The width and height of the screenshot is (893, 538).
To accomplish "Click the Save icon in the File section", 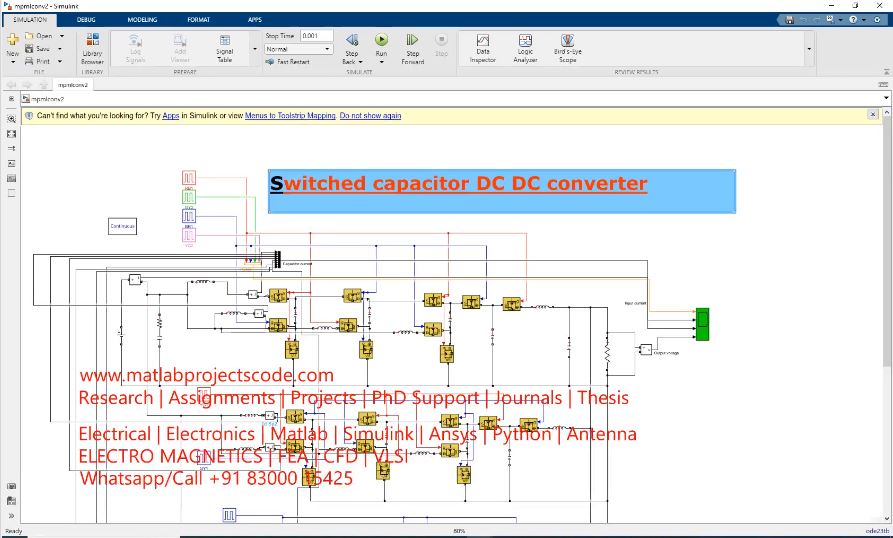I will tap(29, 48).
